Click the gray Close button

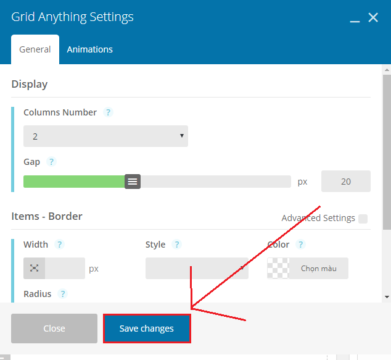pyautogui.click(x=54, y=328)
